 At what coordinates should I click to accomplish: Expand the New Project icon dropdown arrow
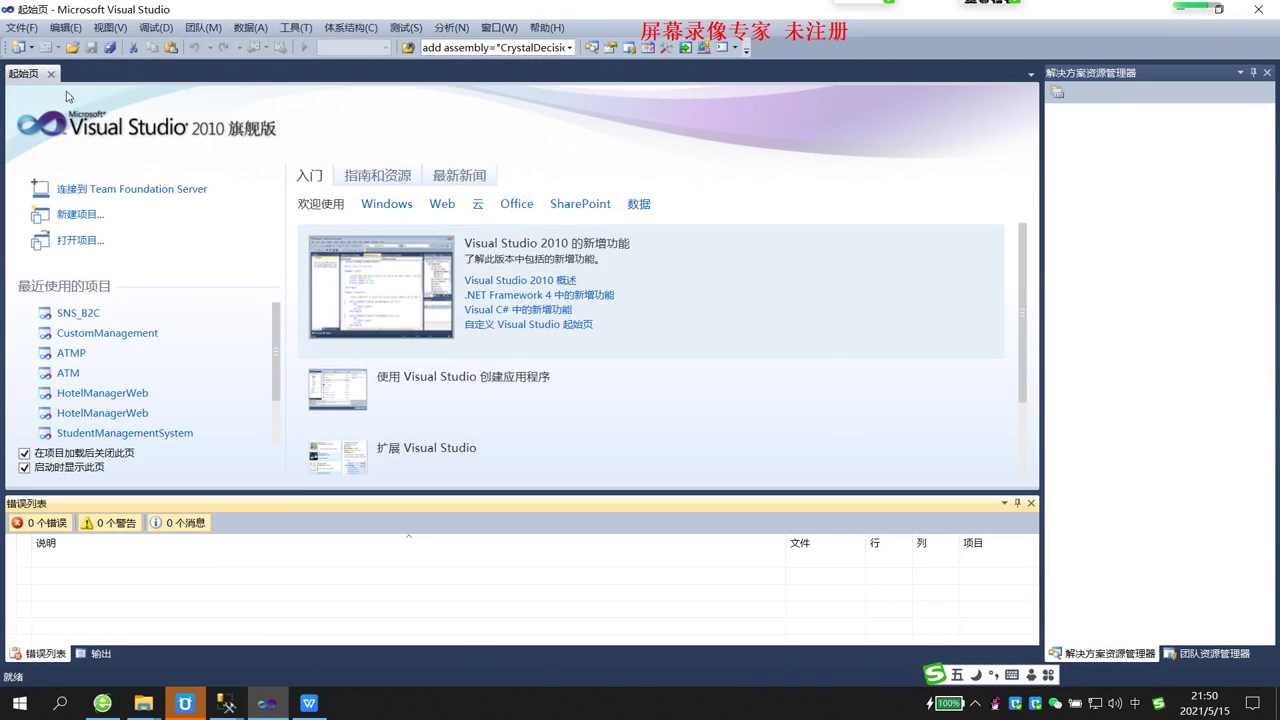(x=32, y=47)
